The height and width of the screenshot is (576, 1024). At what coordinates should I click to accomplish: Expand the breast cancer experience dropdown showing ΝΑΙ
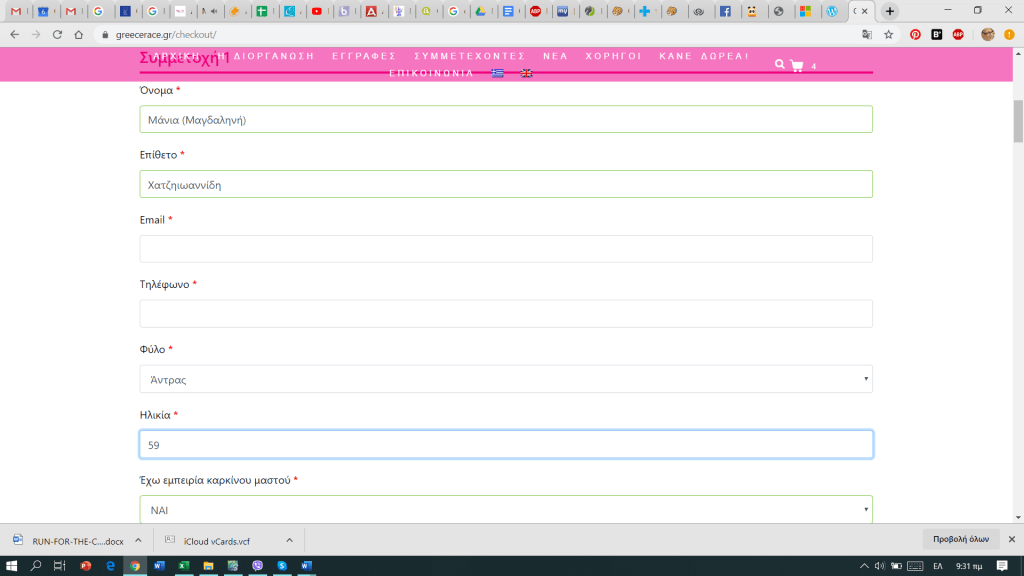[506, 509]
